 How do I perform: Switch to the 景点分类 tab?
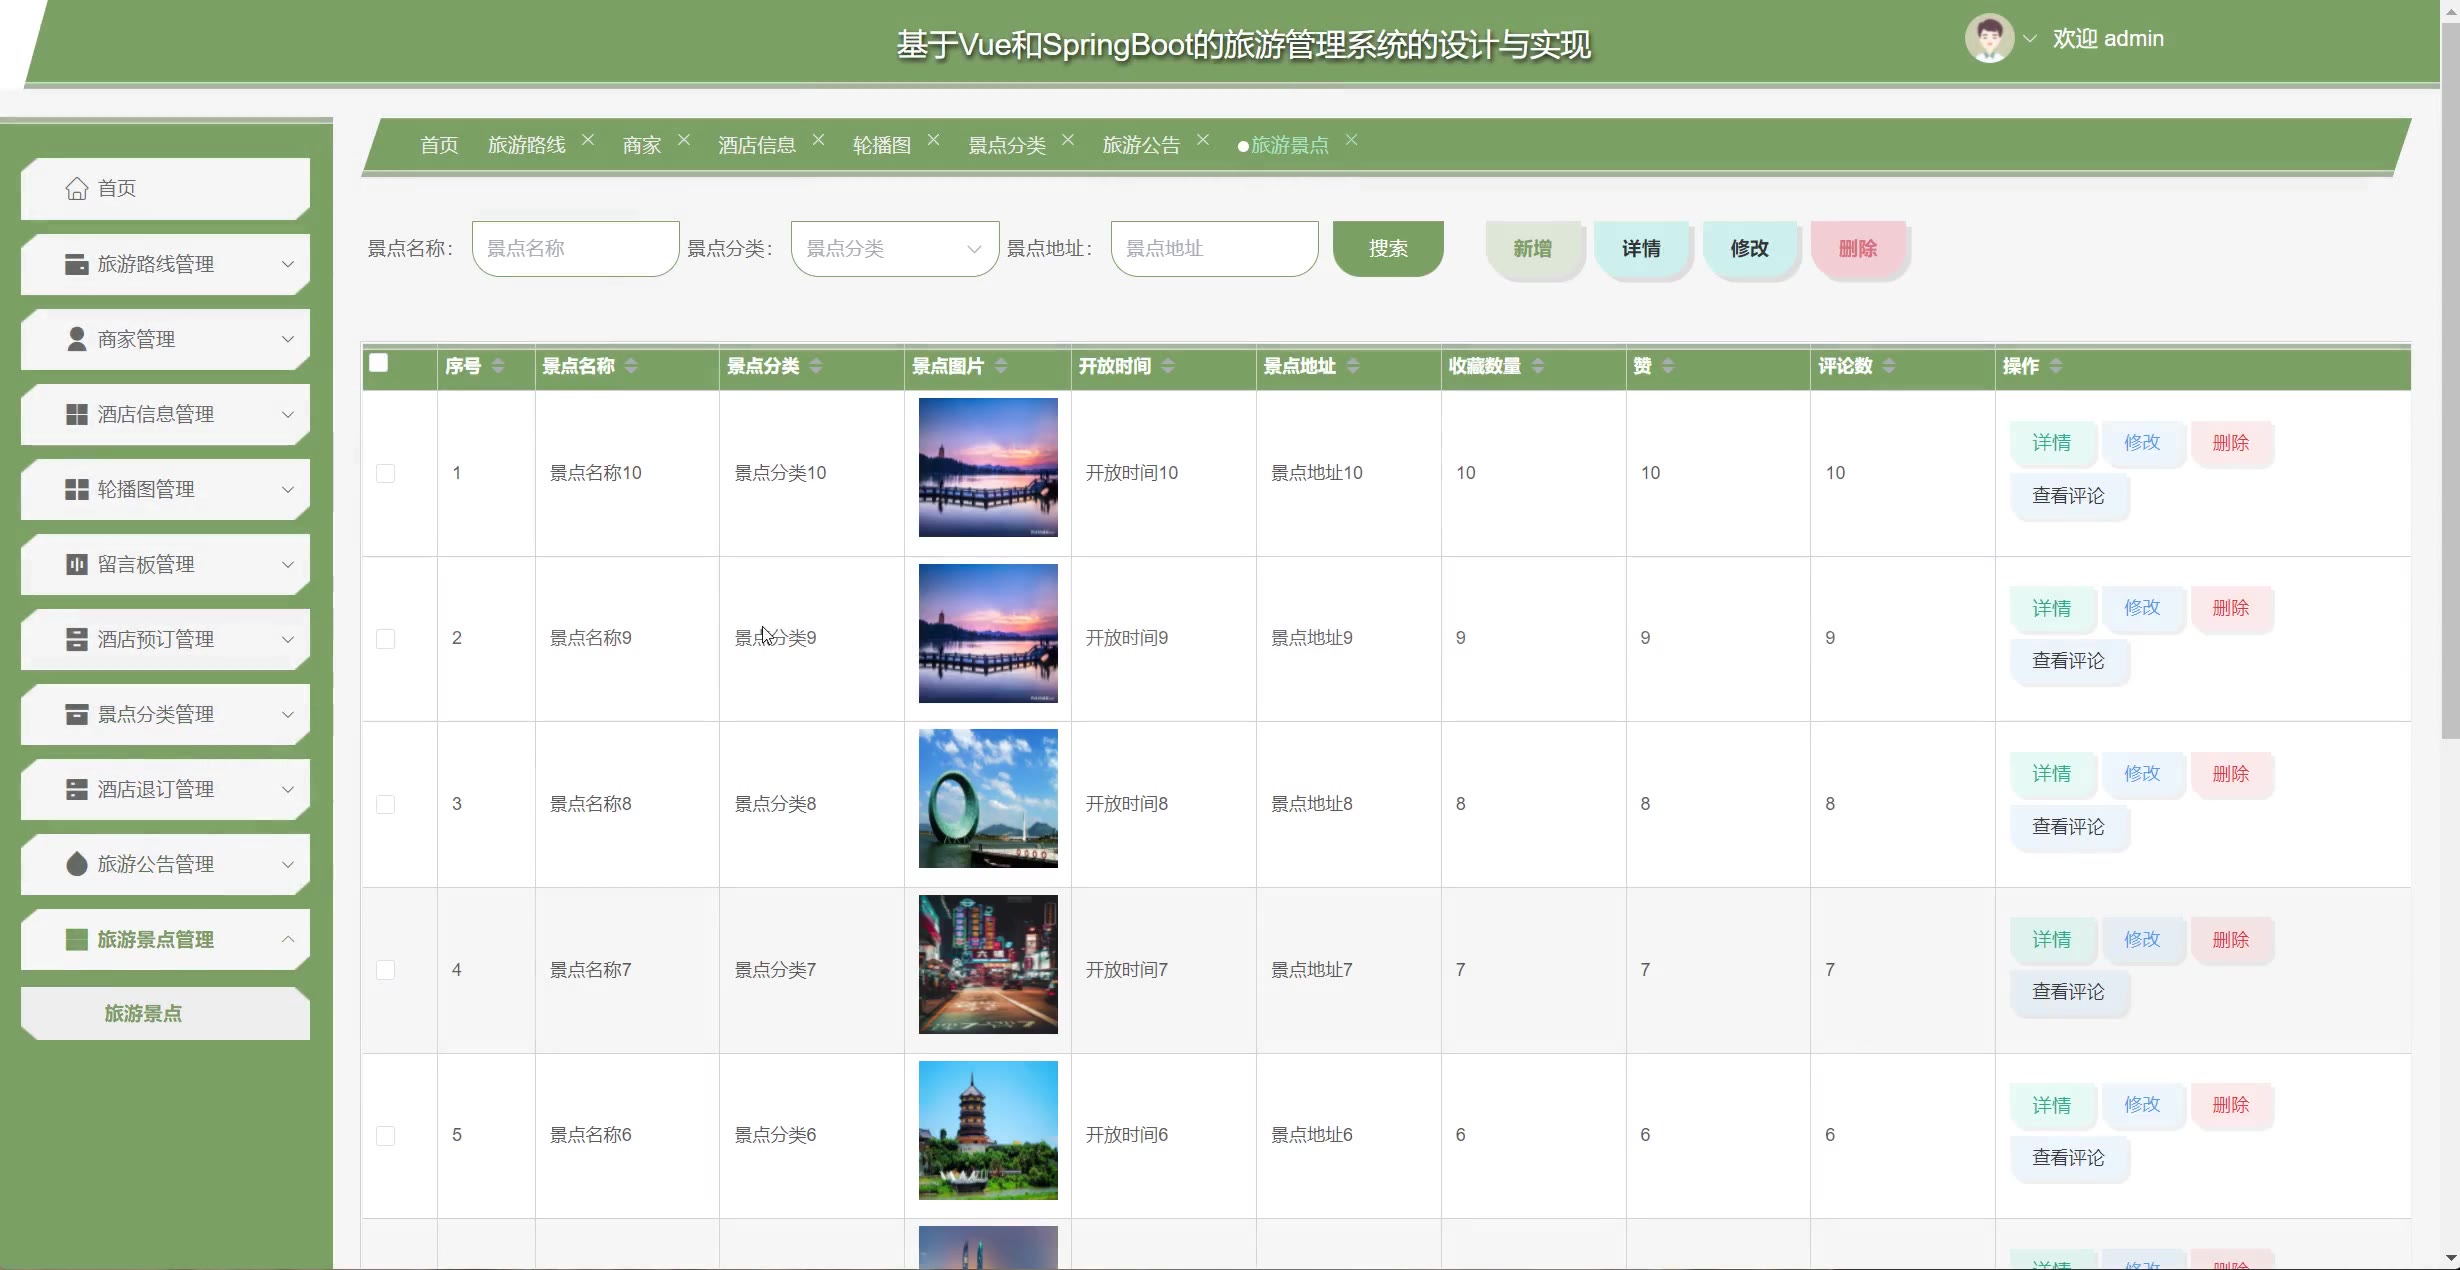tap(1006, 145)
